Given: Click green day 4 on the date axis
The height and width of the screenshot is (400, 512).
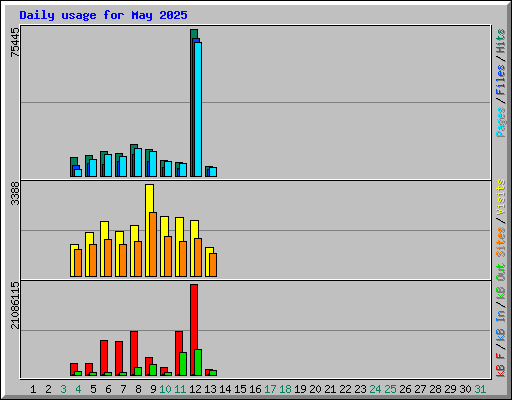Looking at the screenshot, I should click(78, 389).
